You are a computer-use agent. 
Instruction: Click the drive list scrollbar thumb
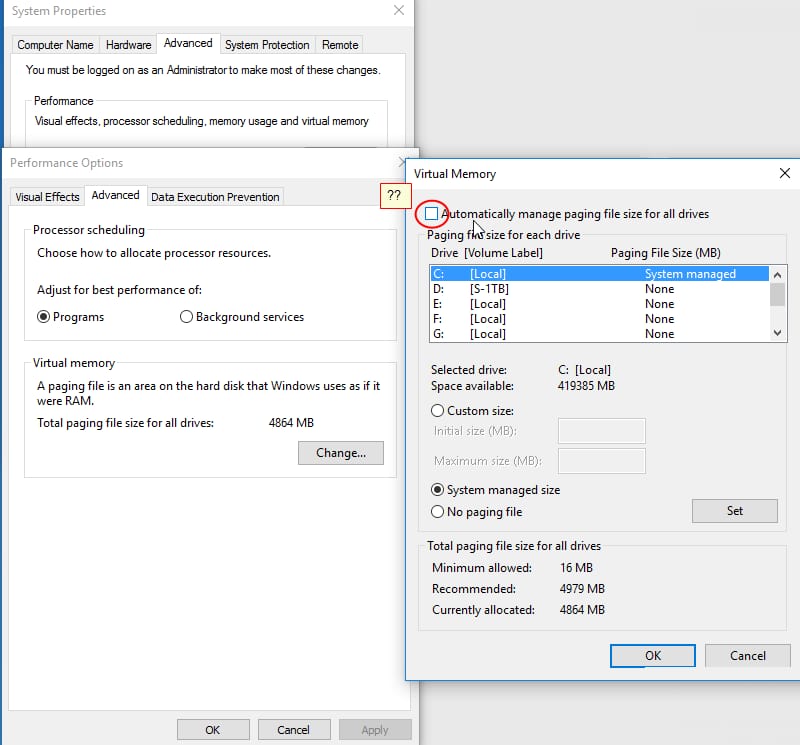777,294
